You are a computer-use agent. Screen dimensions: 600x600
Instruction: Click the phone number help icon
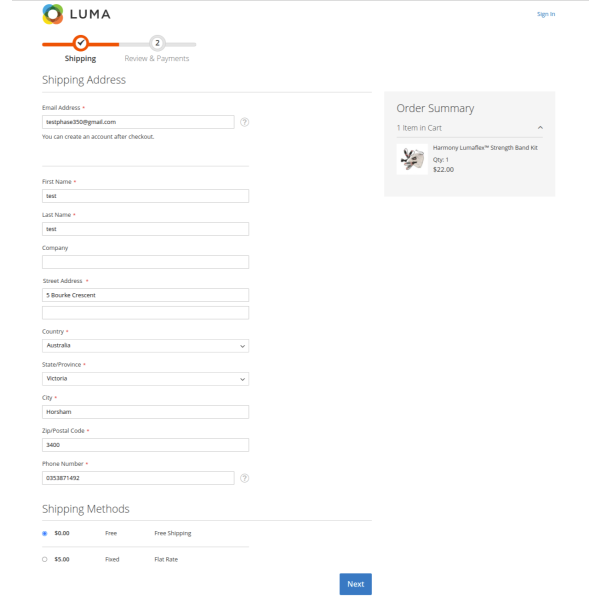[245, 478]
